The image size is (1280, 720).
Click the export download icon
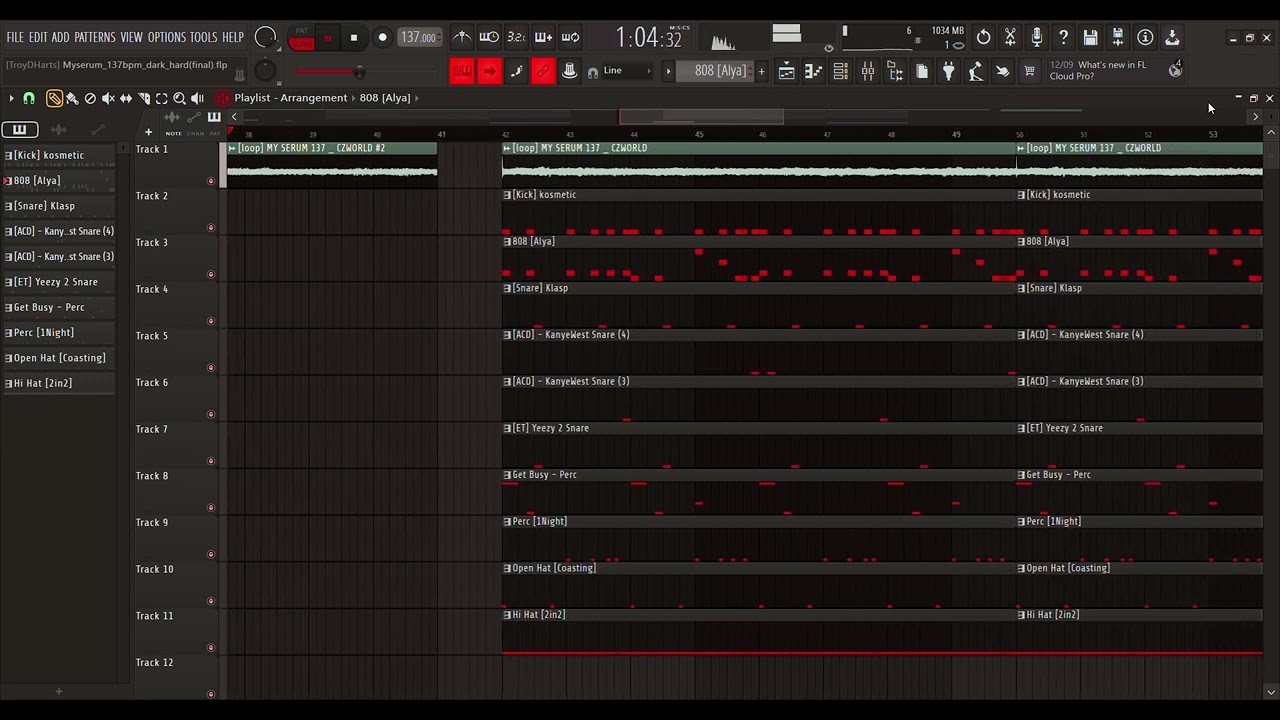tap(1173, 37)
